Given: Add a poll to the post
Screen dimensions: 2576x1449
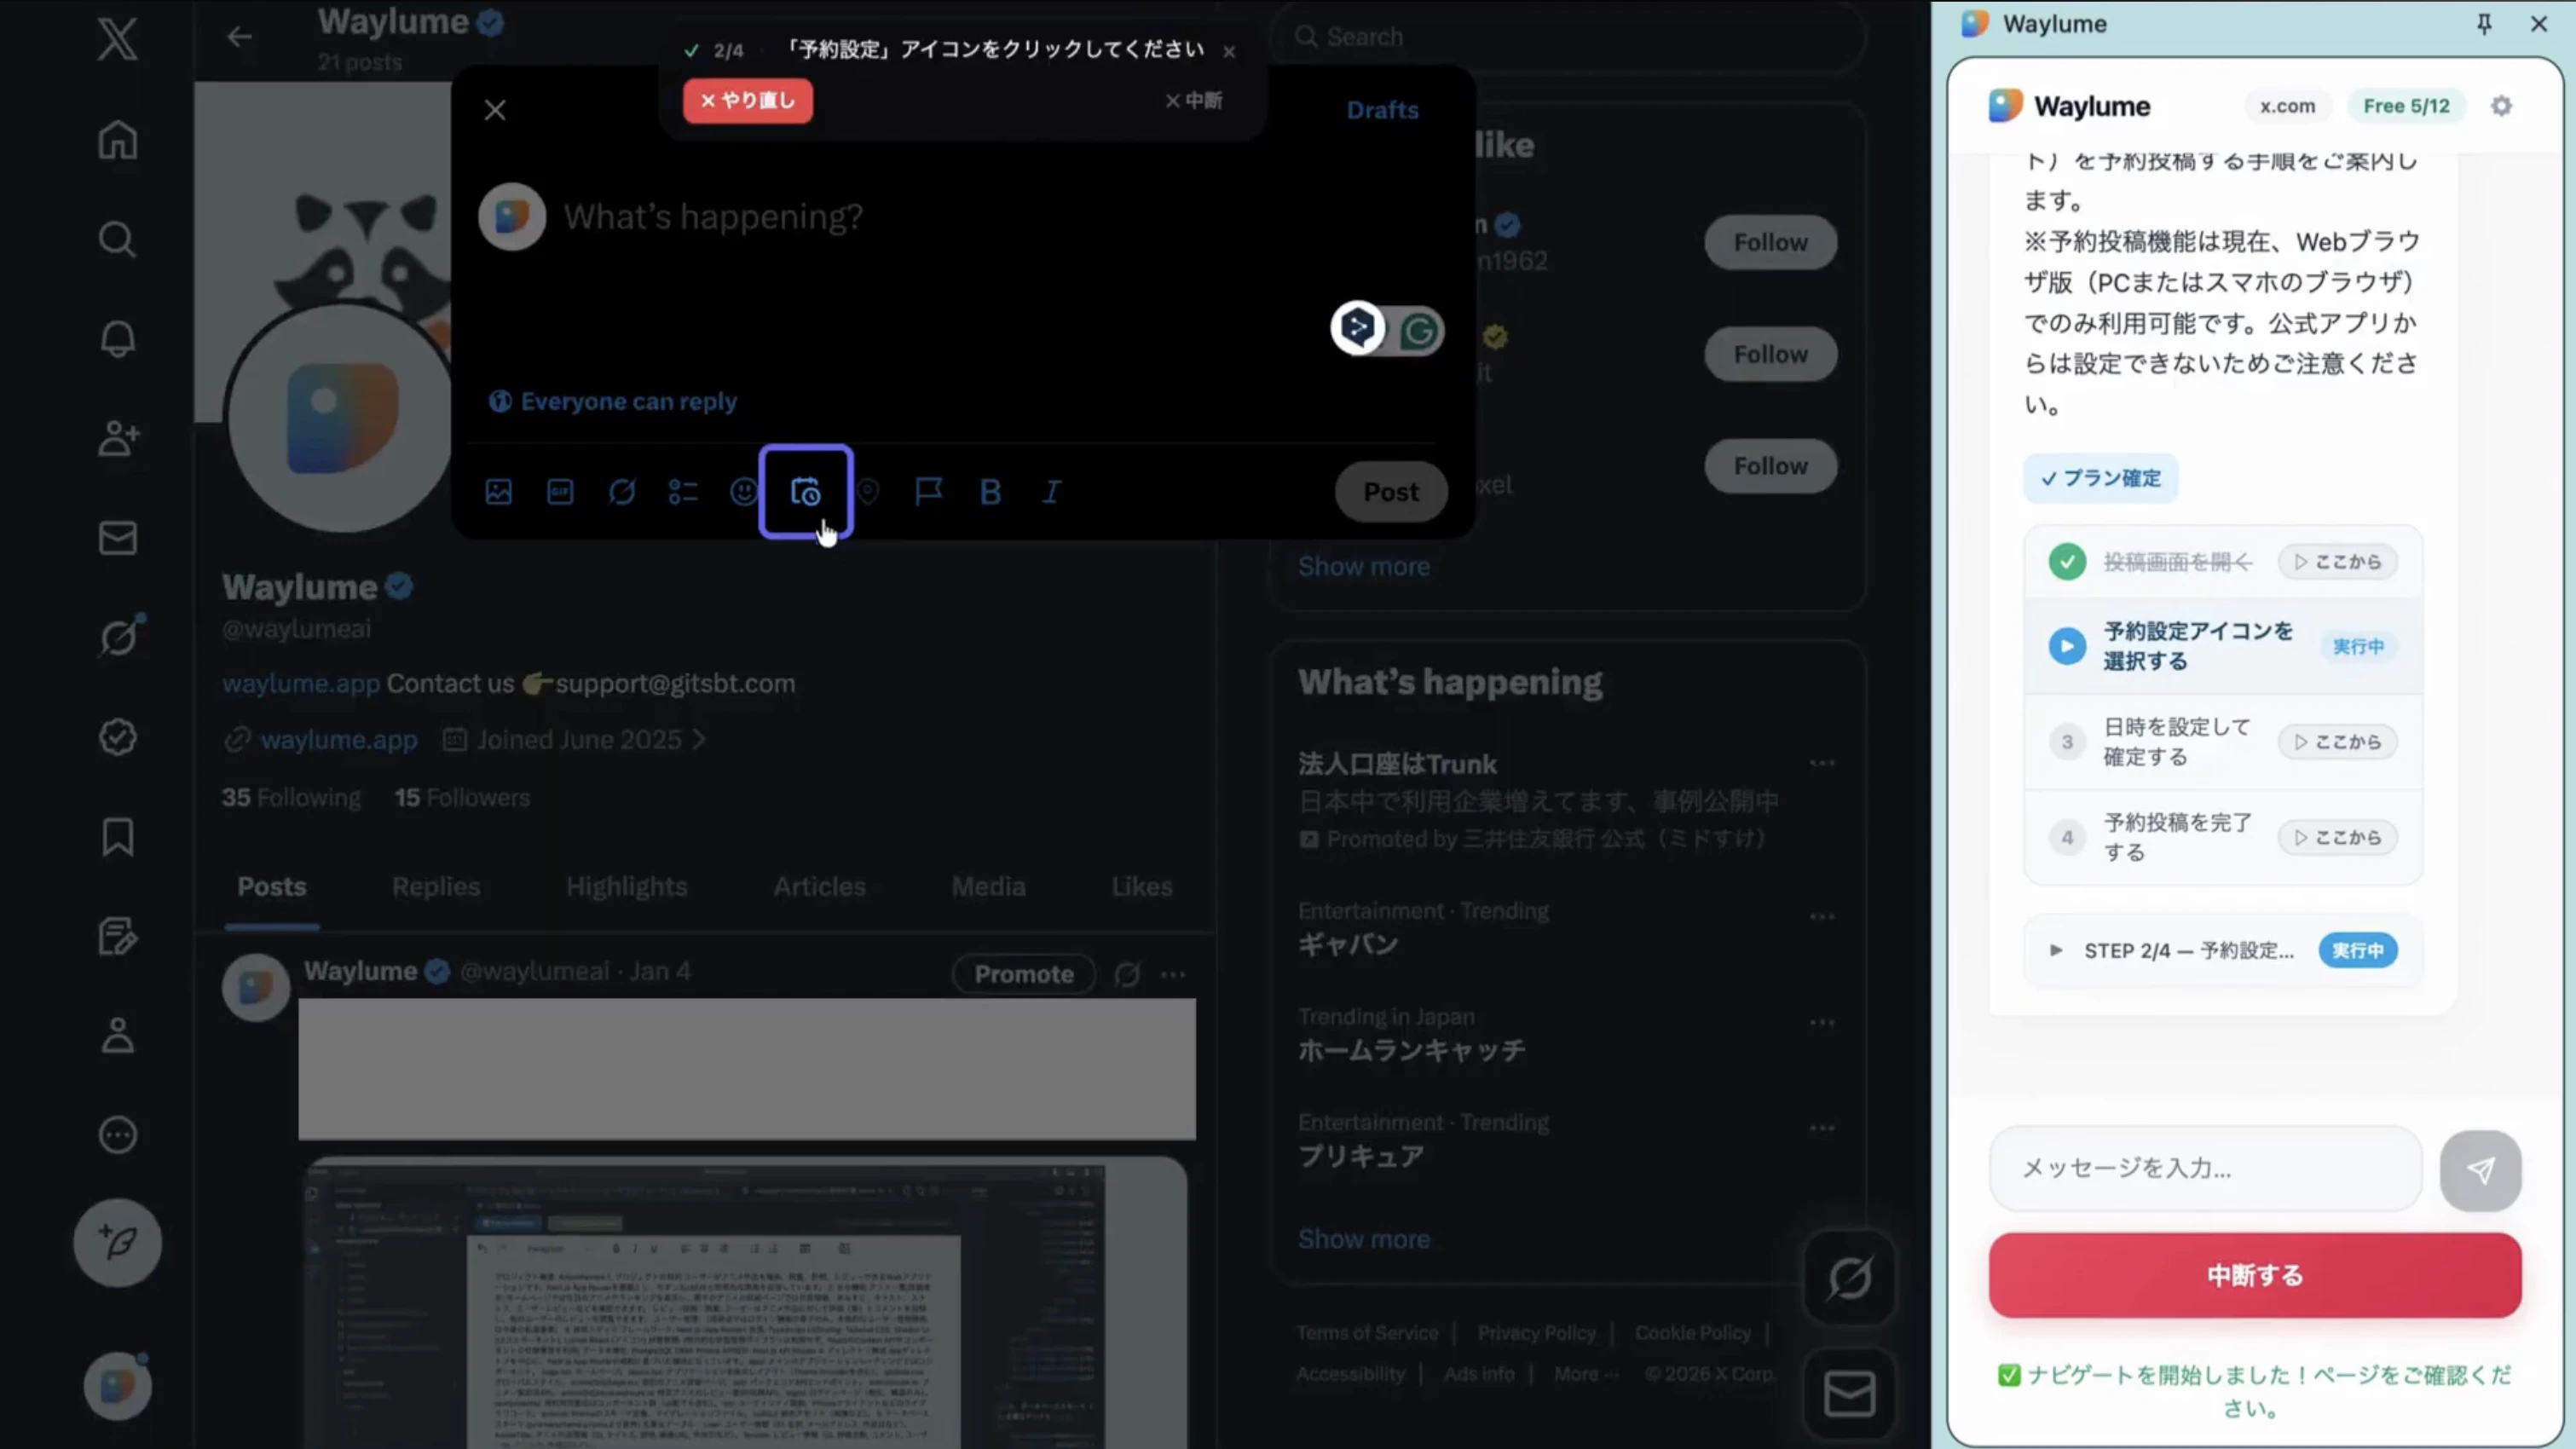Looking at the screenshot, I should (x=683, y=492).
